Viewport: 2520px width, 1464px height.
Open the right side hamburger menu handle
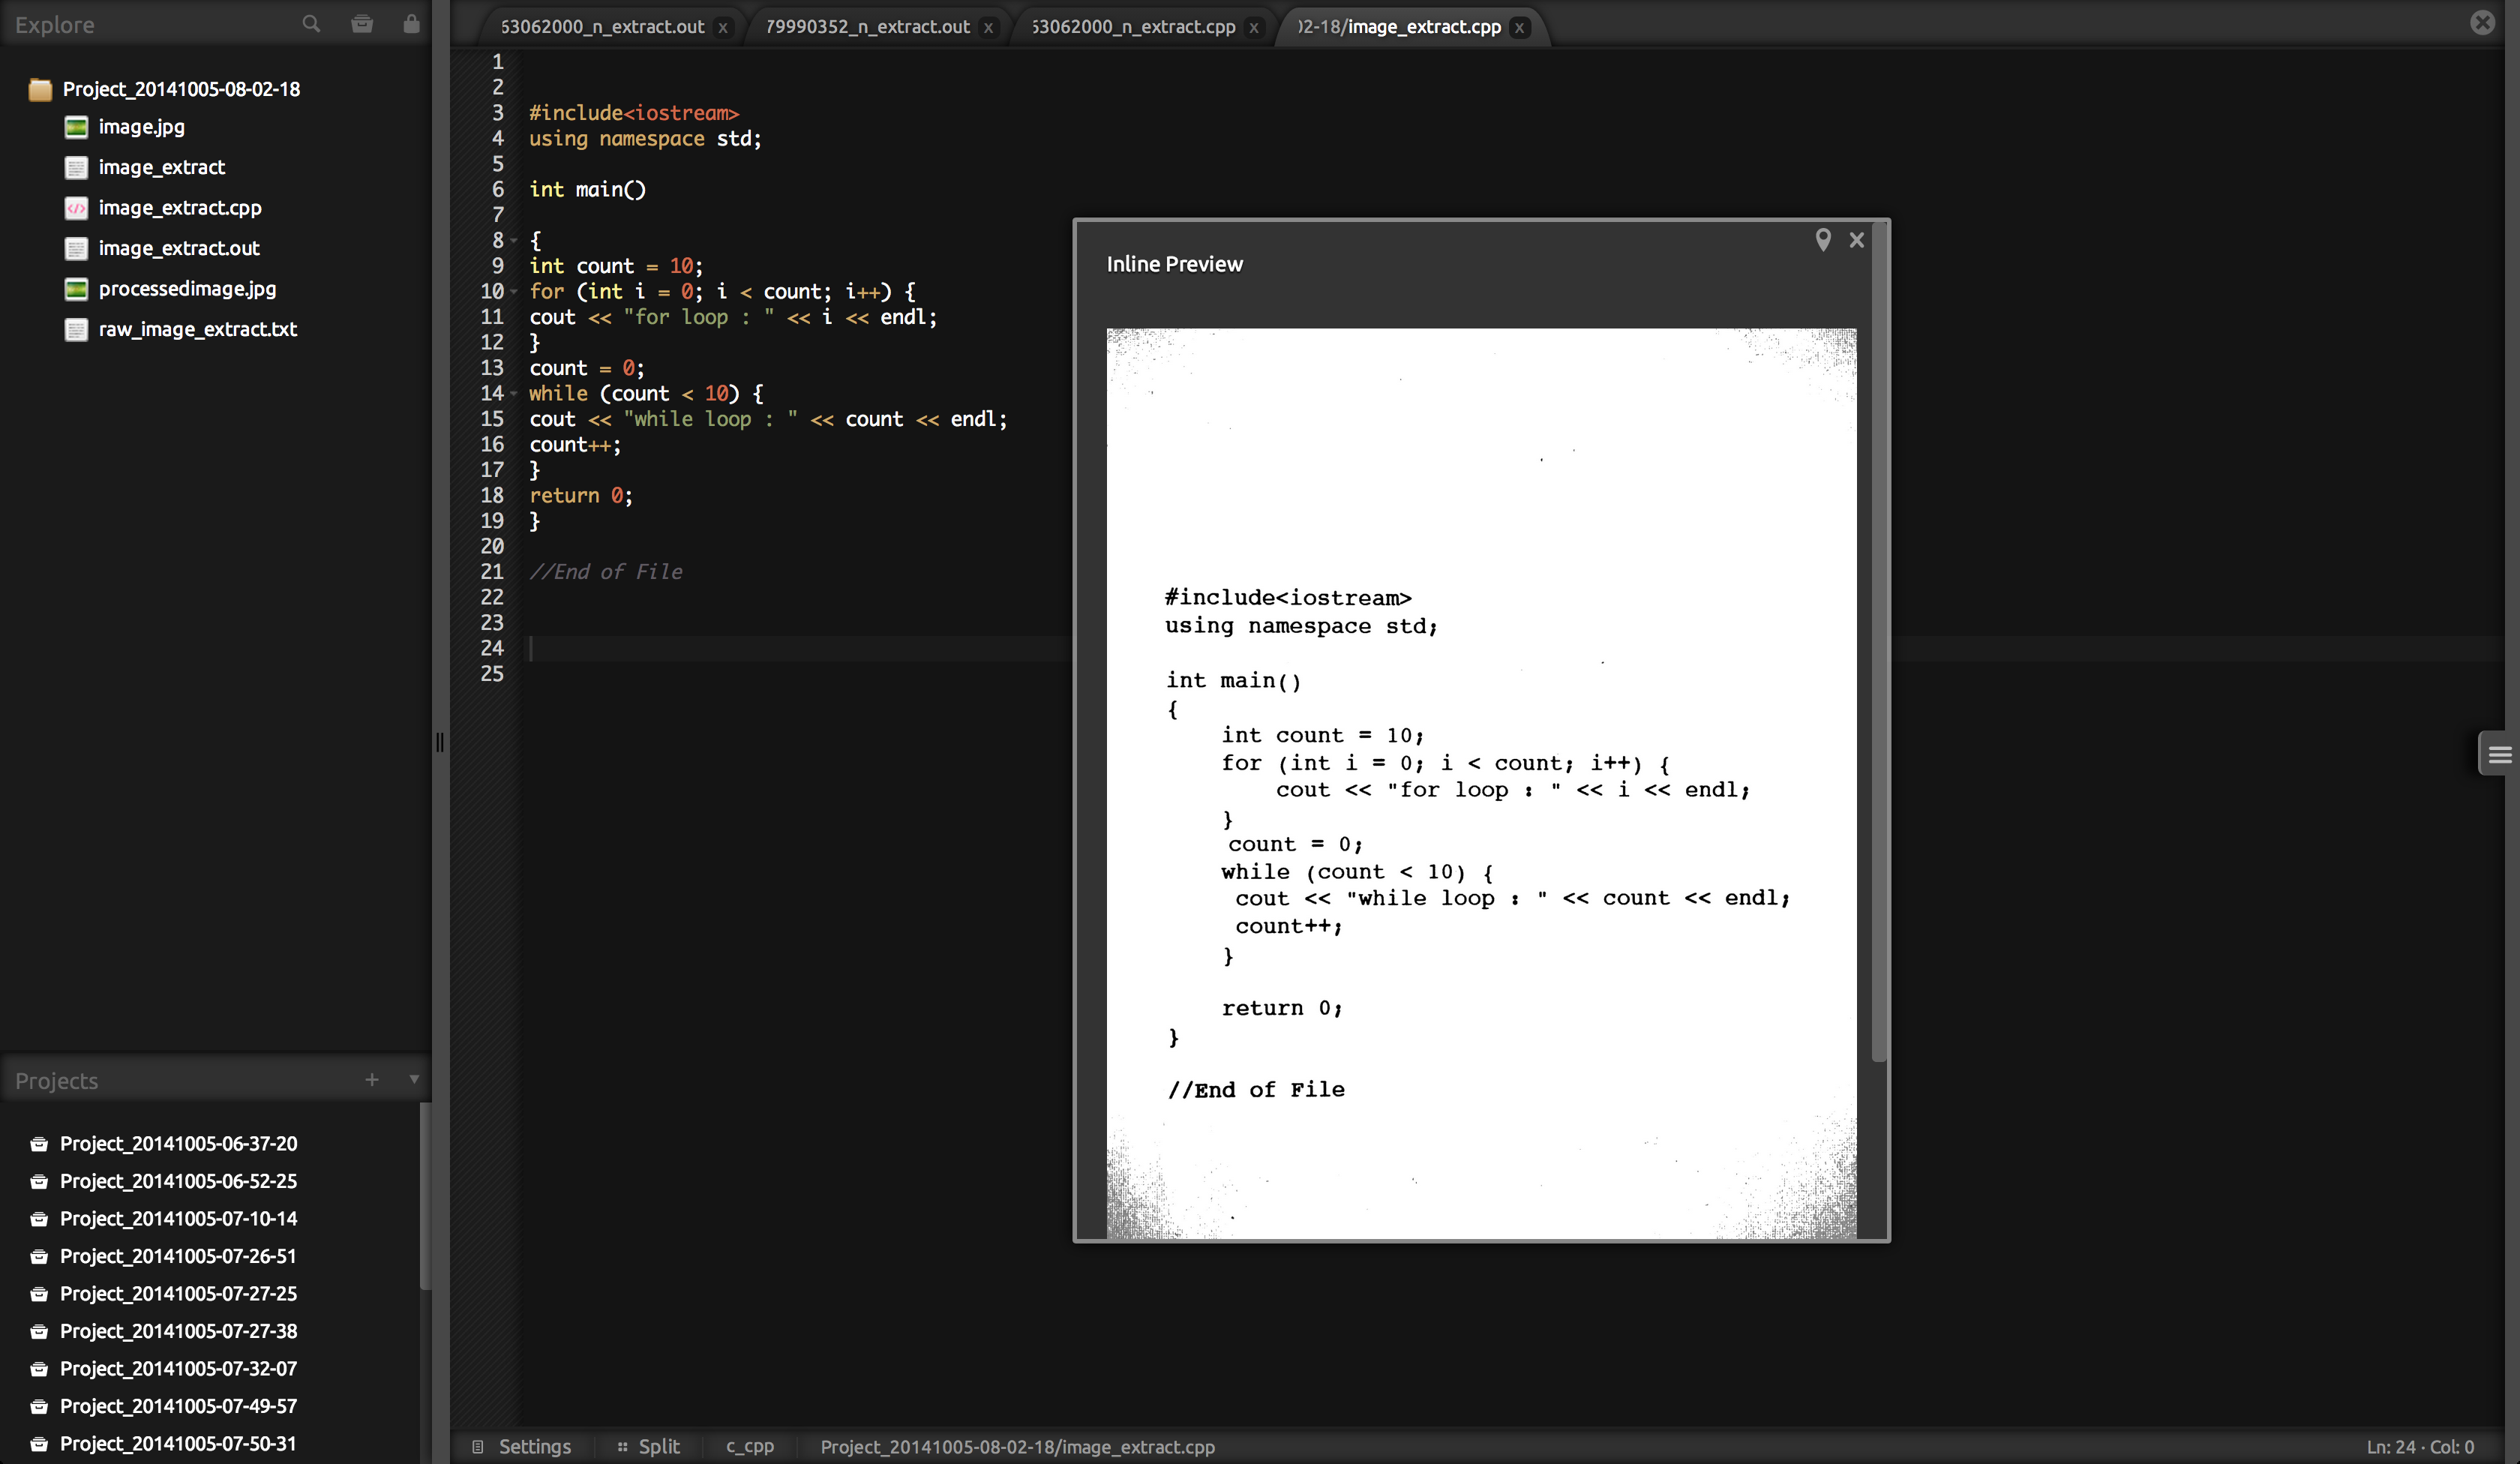(x=2499, y=754)
